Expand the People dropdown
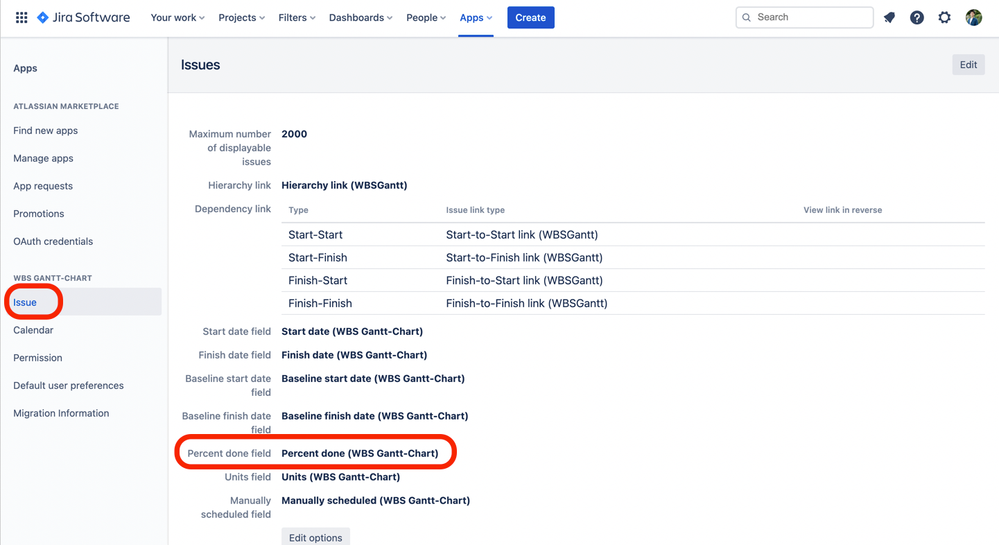This screenshot has height=545, width=999. click(426, 18)
